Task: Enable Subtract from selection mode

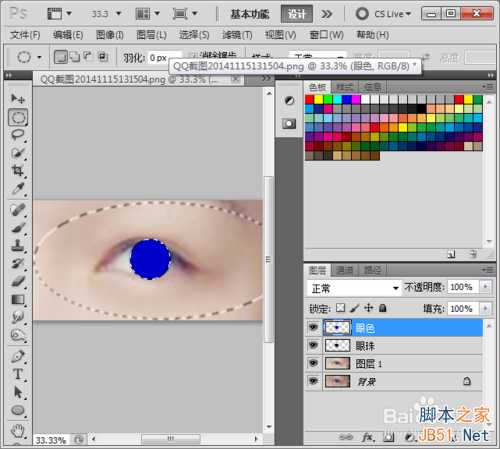Action: pyautogui.click(x=88, y=57)
